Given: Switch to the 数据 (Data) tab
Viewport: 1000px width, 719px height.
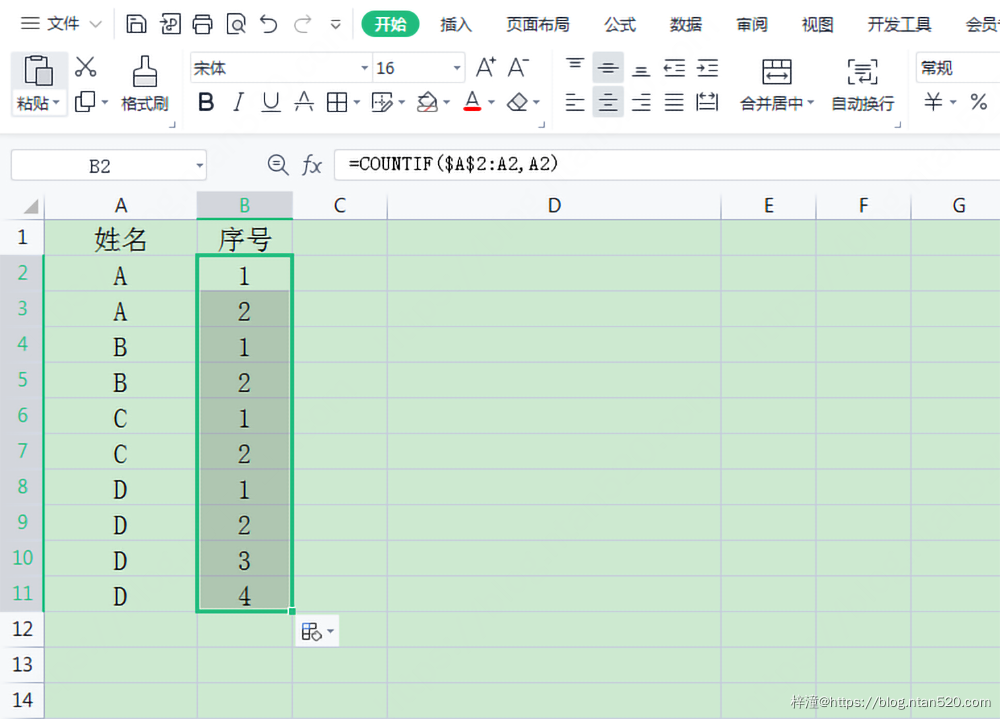Looking at the screenshot, I should pos(686,24).
